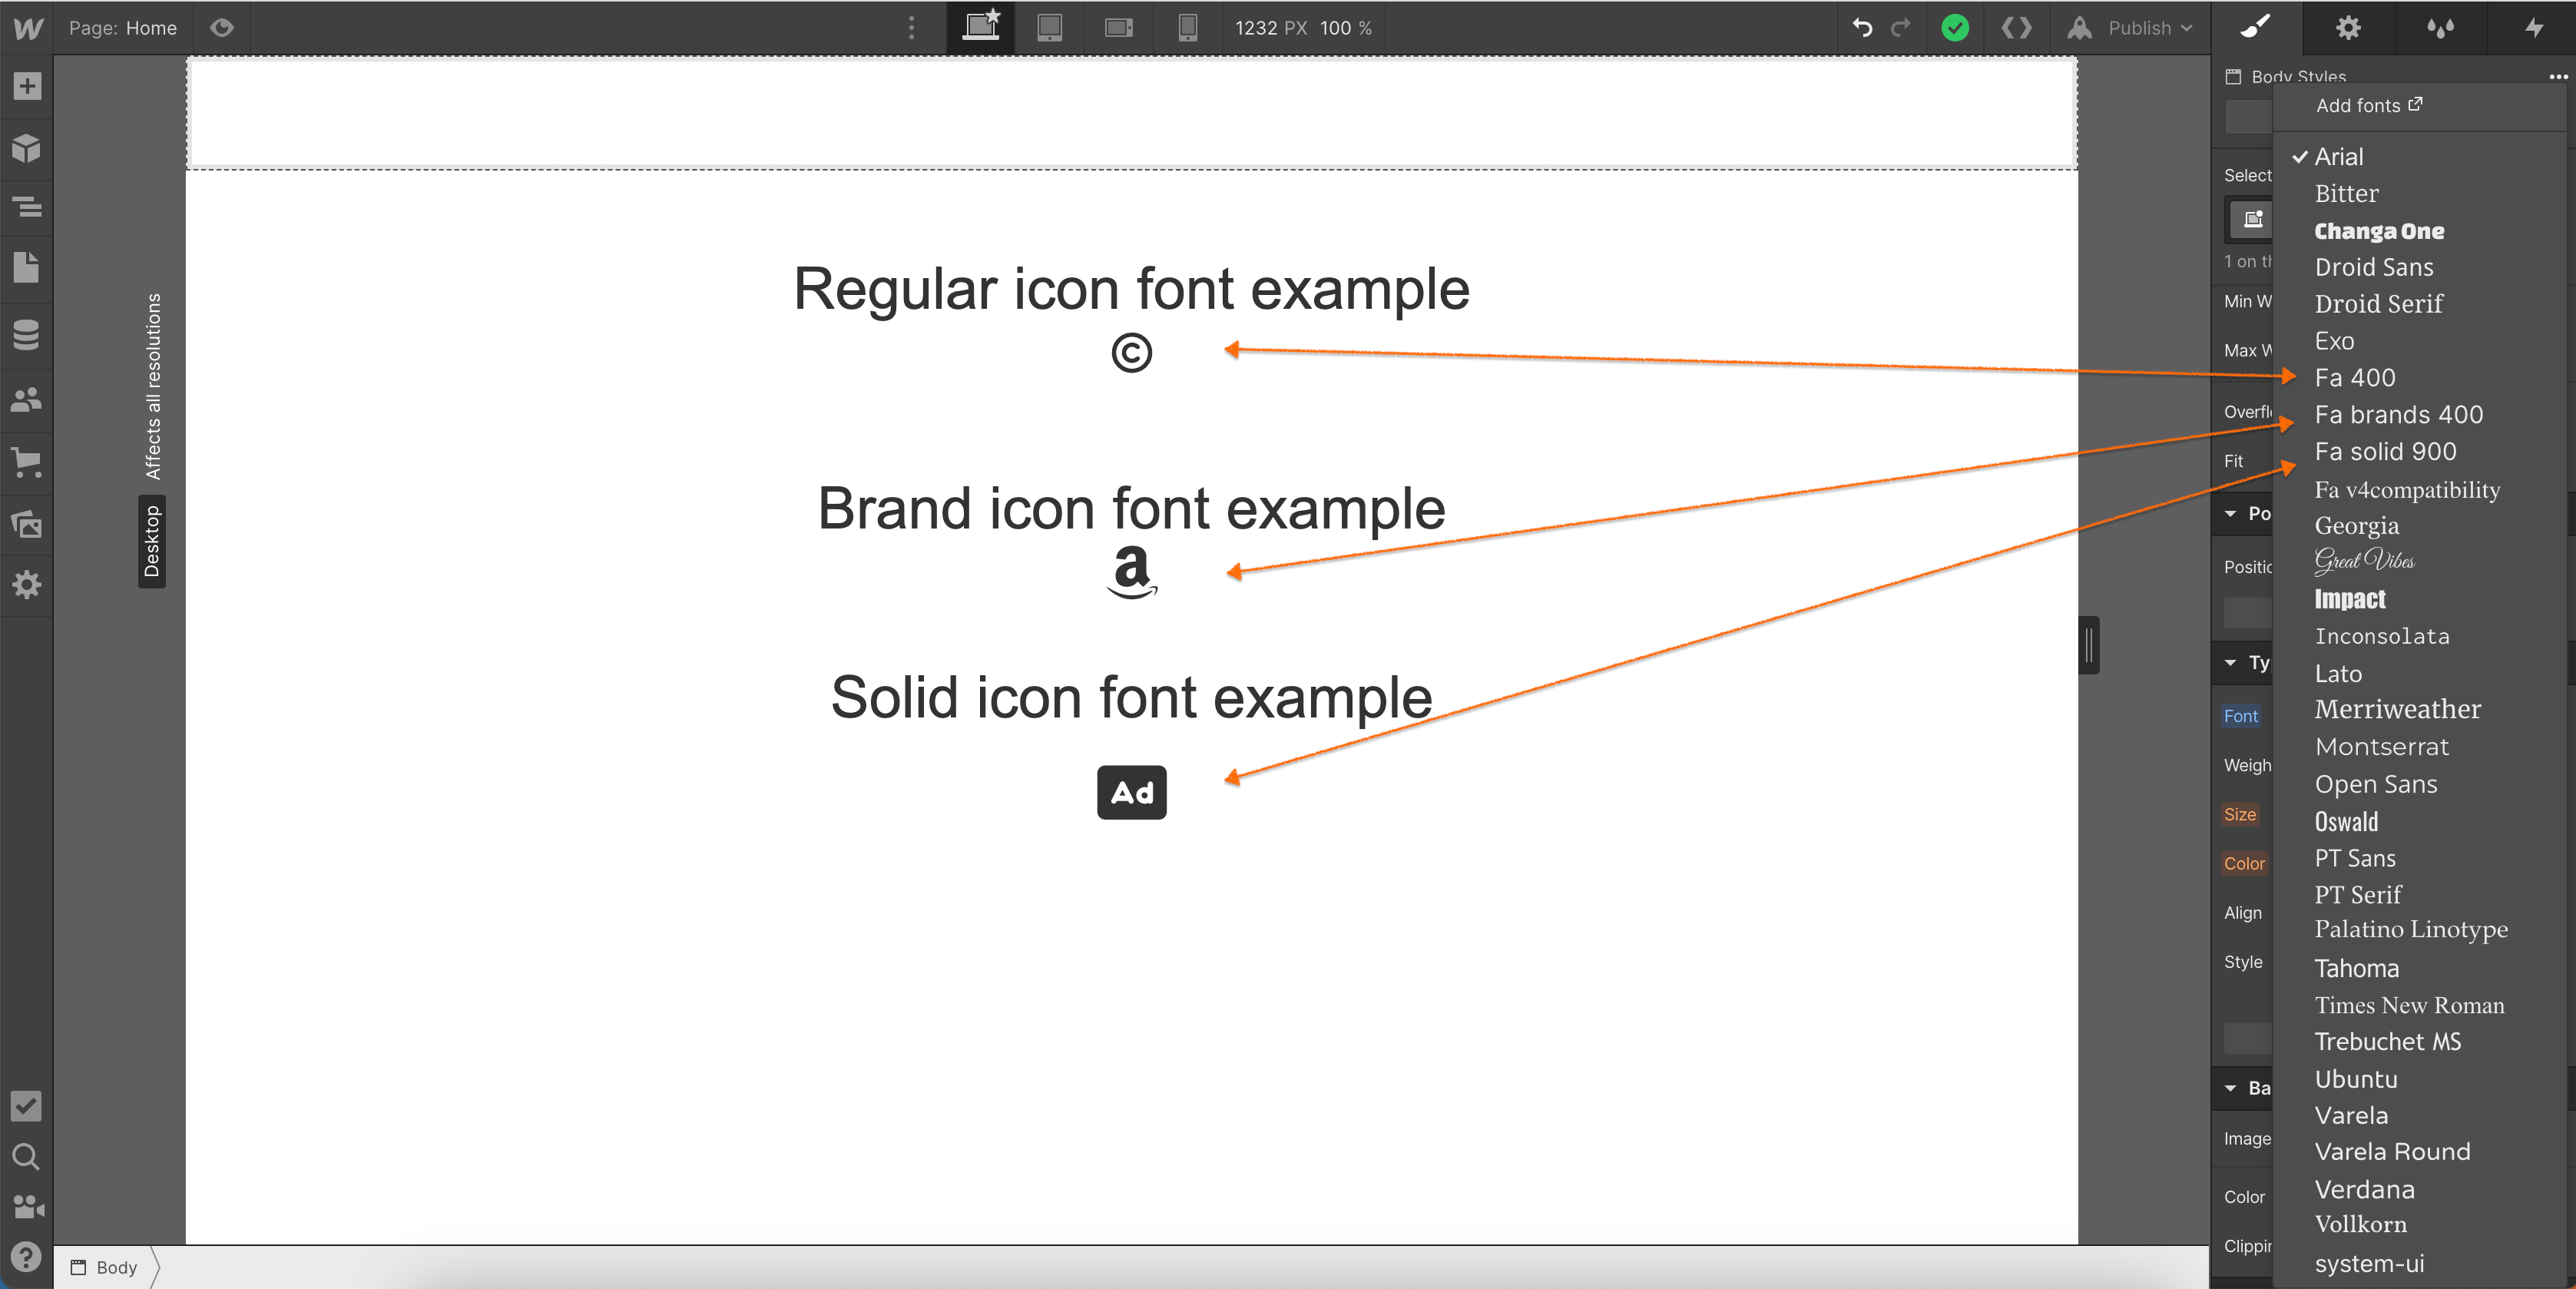Click the undo arrow in the toolbar
The image size is (2576, 1289).
point(1862,28)
